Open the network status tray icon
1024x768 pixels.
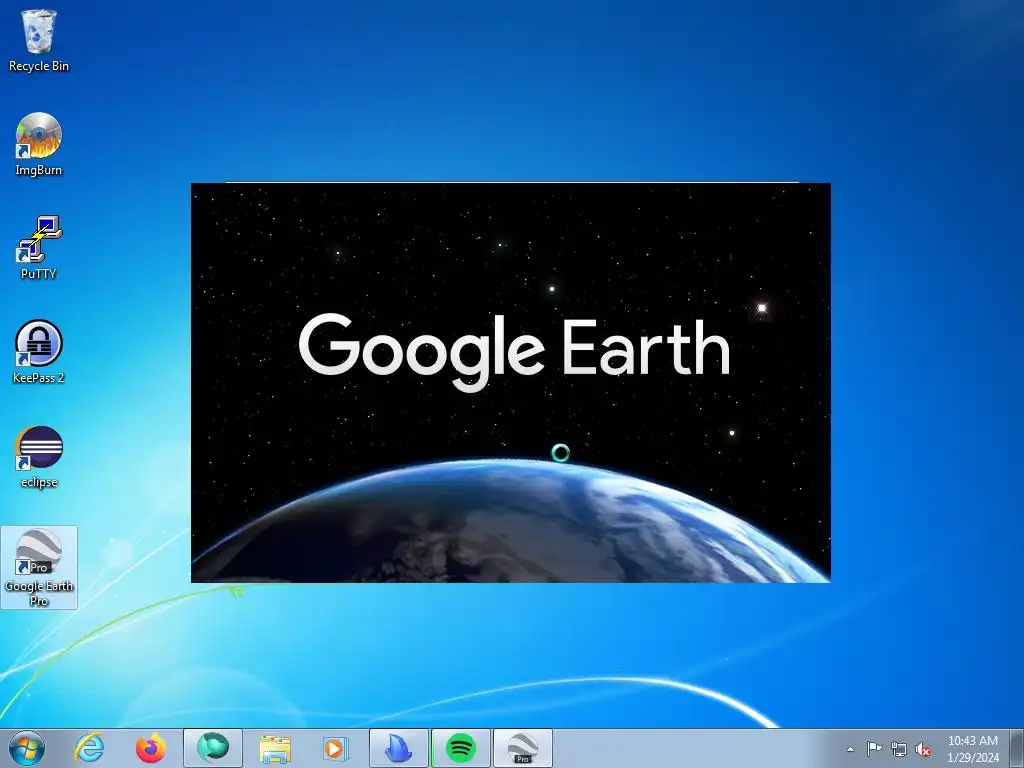899,749
